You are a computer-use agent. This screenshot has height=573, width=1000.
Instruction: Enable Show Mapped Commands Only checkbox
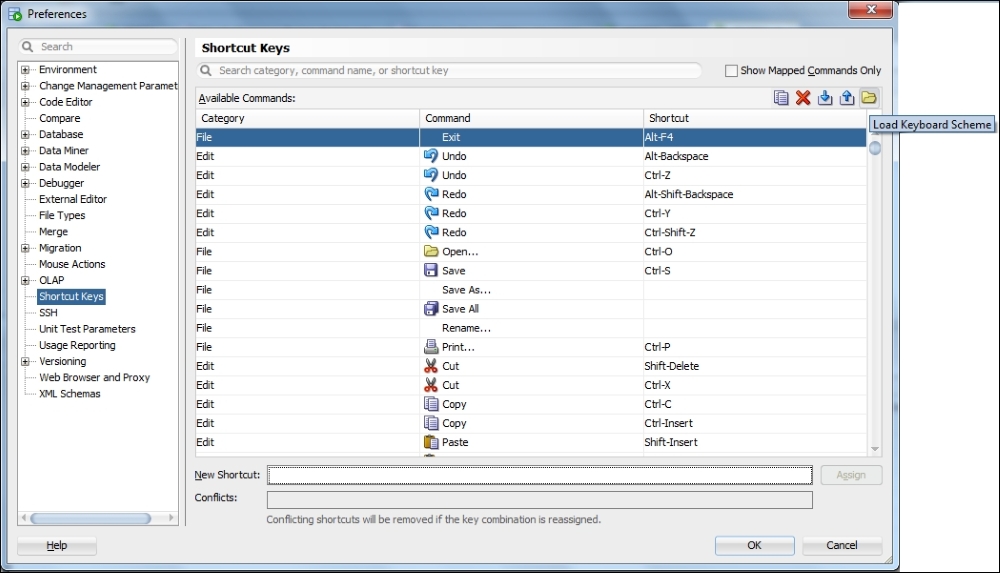pyautogui.click(x=732, y=71)
